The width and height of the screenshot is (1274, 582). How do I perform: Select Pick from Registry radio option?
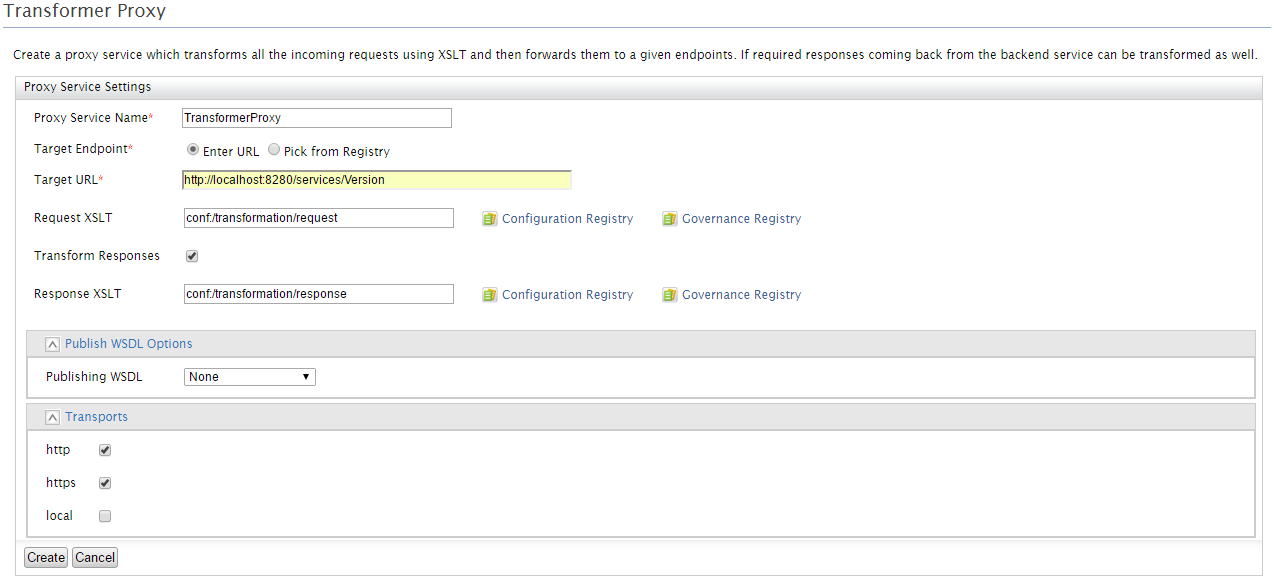274,150
